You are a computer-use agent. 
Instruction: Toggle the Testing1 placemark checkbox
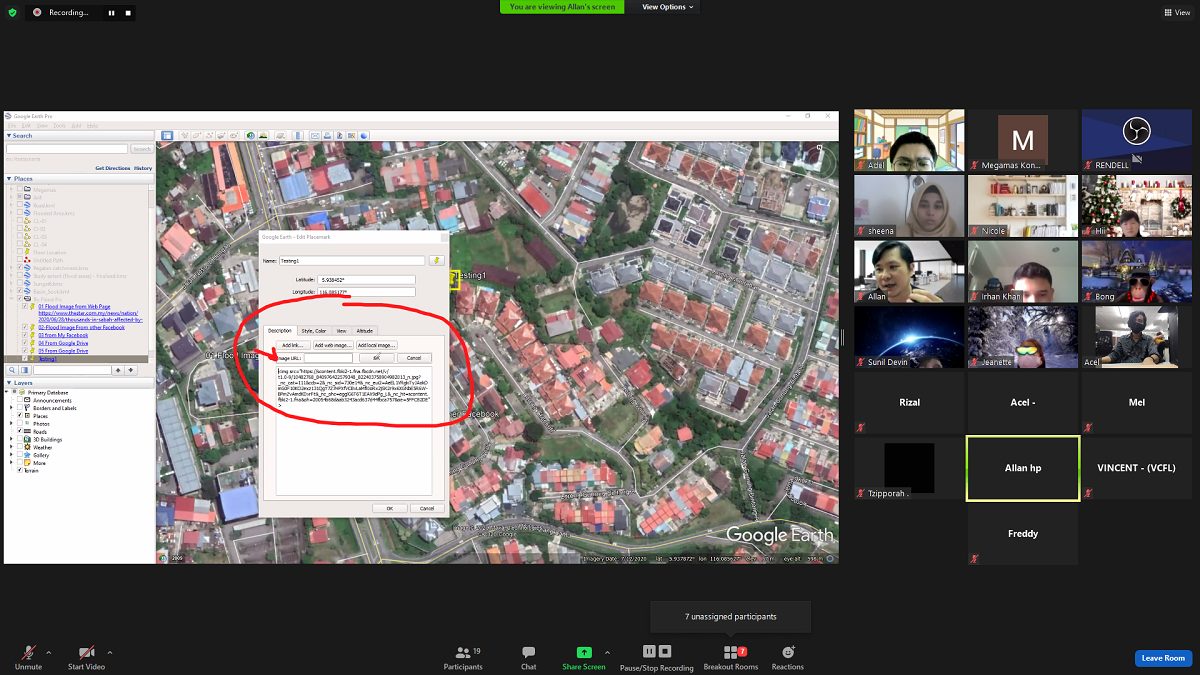[x=27, y=359]
